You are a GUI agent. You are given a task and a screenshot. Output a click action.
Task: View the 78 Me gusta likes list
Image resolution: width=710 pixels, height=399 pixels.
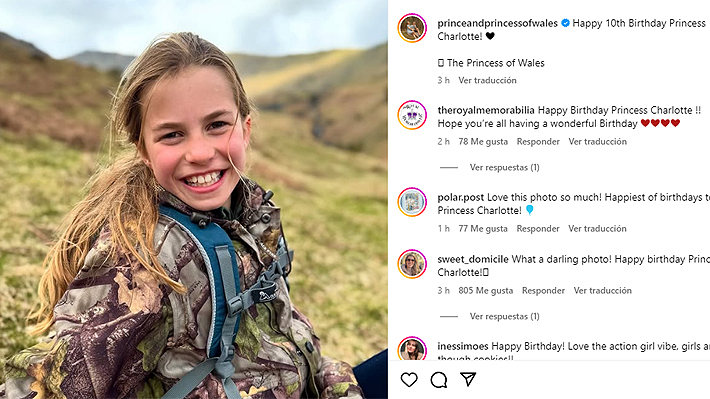click(483, 141)
